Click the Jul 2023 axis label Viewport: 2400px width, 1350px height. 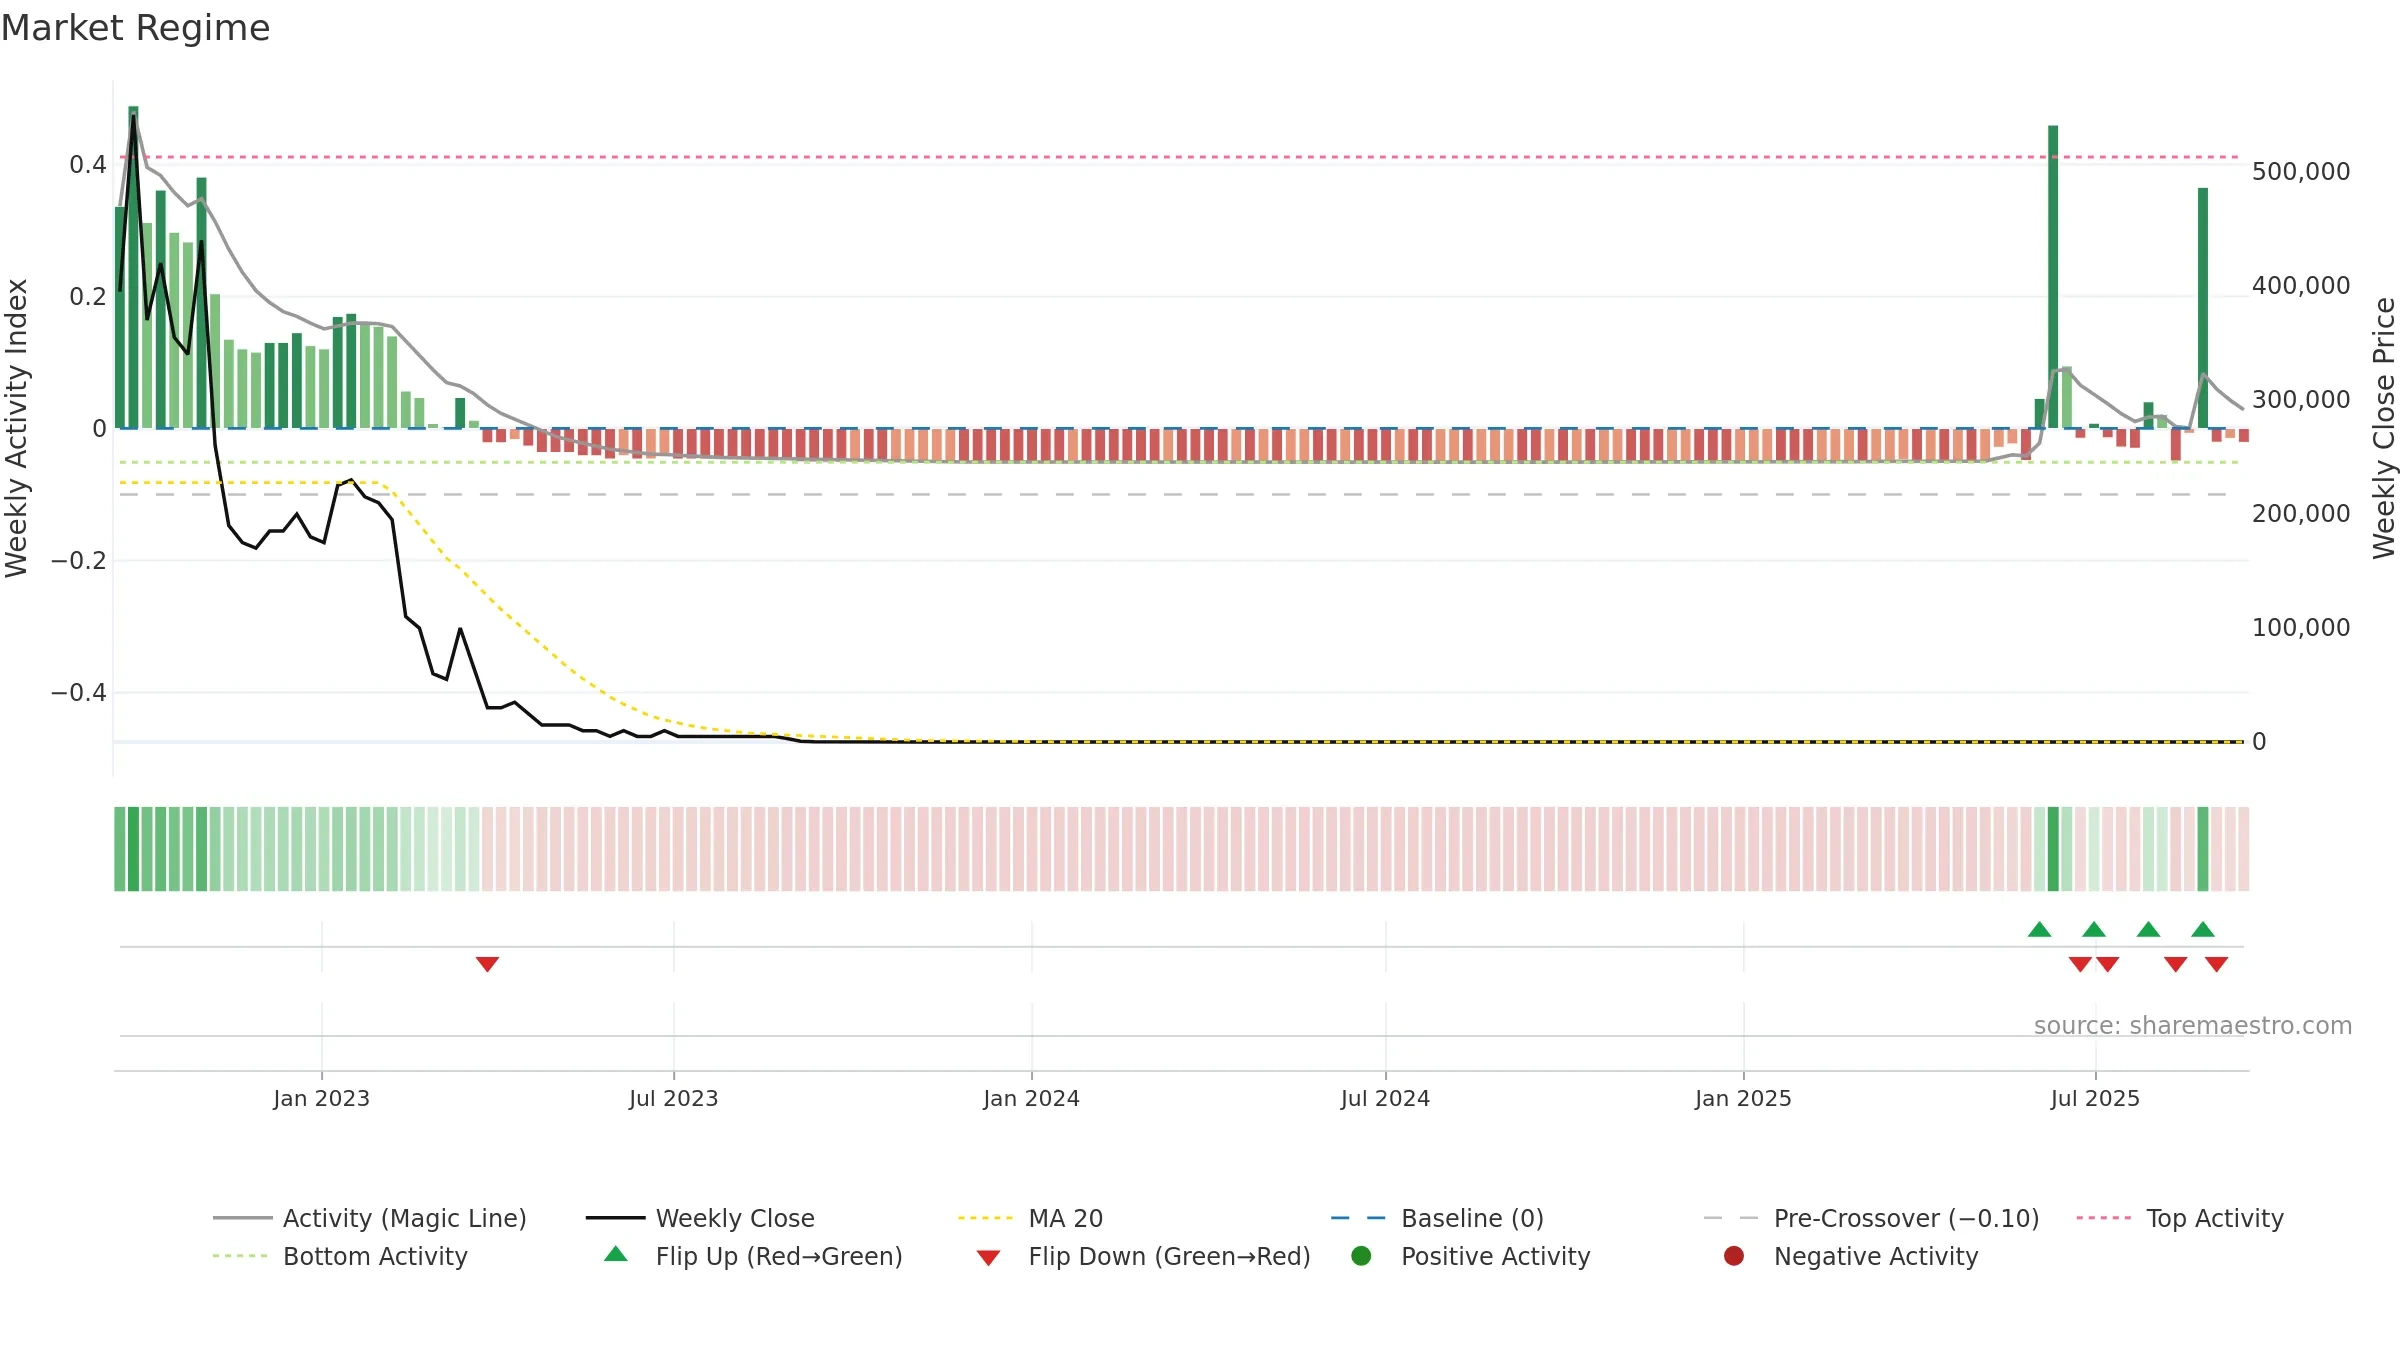pyautogui.click(x=673, y=1098)
